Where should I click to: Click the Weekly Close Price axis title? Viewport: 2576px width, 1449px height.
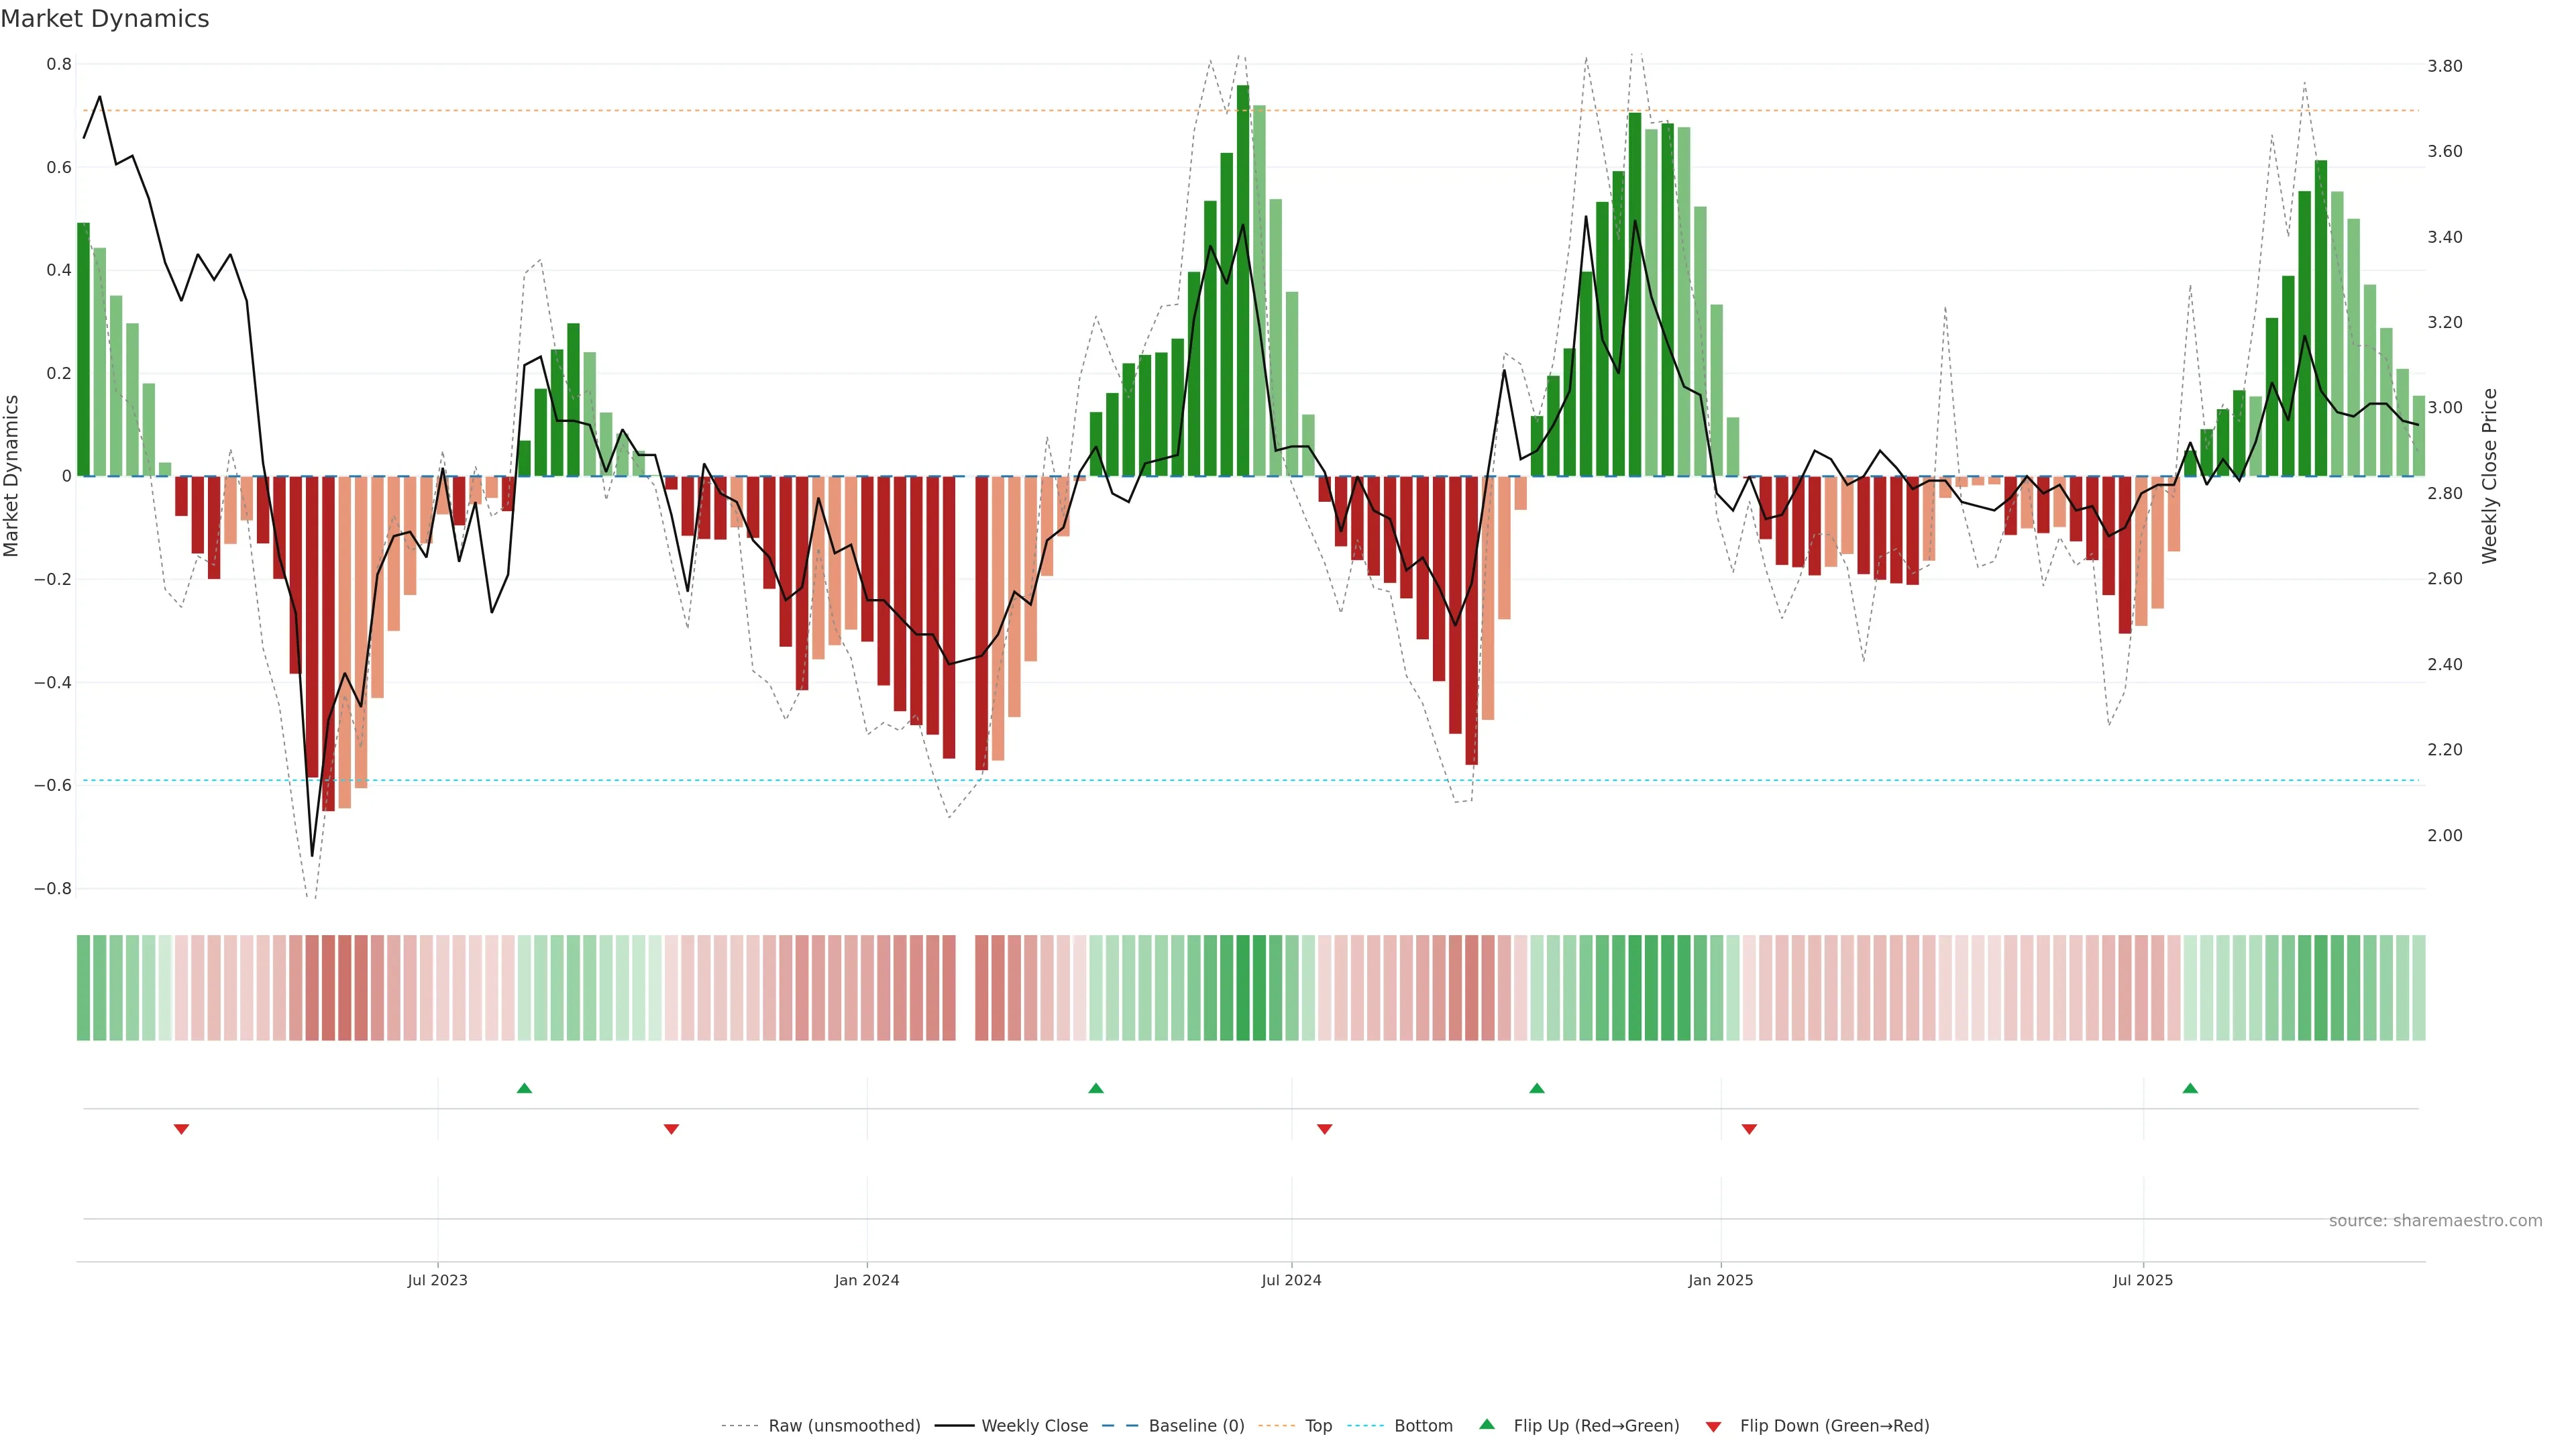pos(2490,476)
